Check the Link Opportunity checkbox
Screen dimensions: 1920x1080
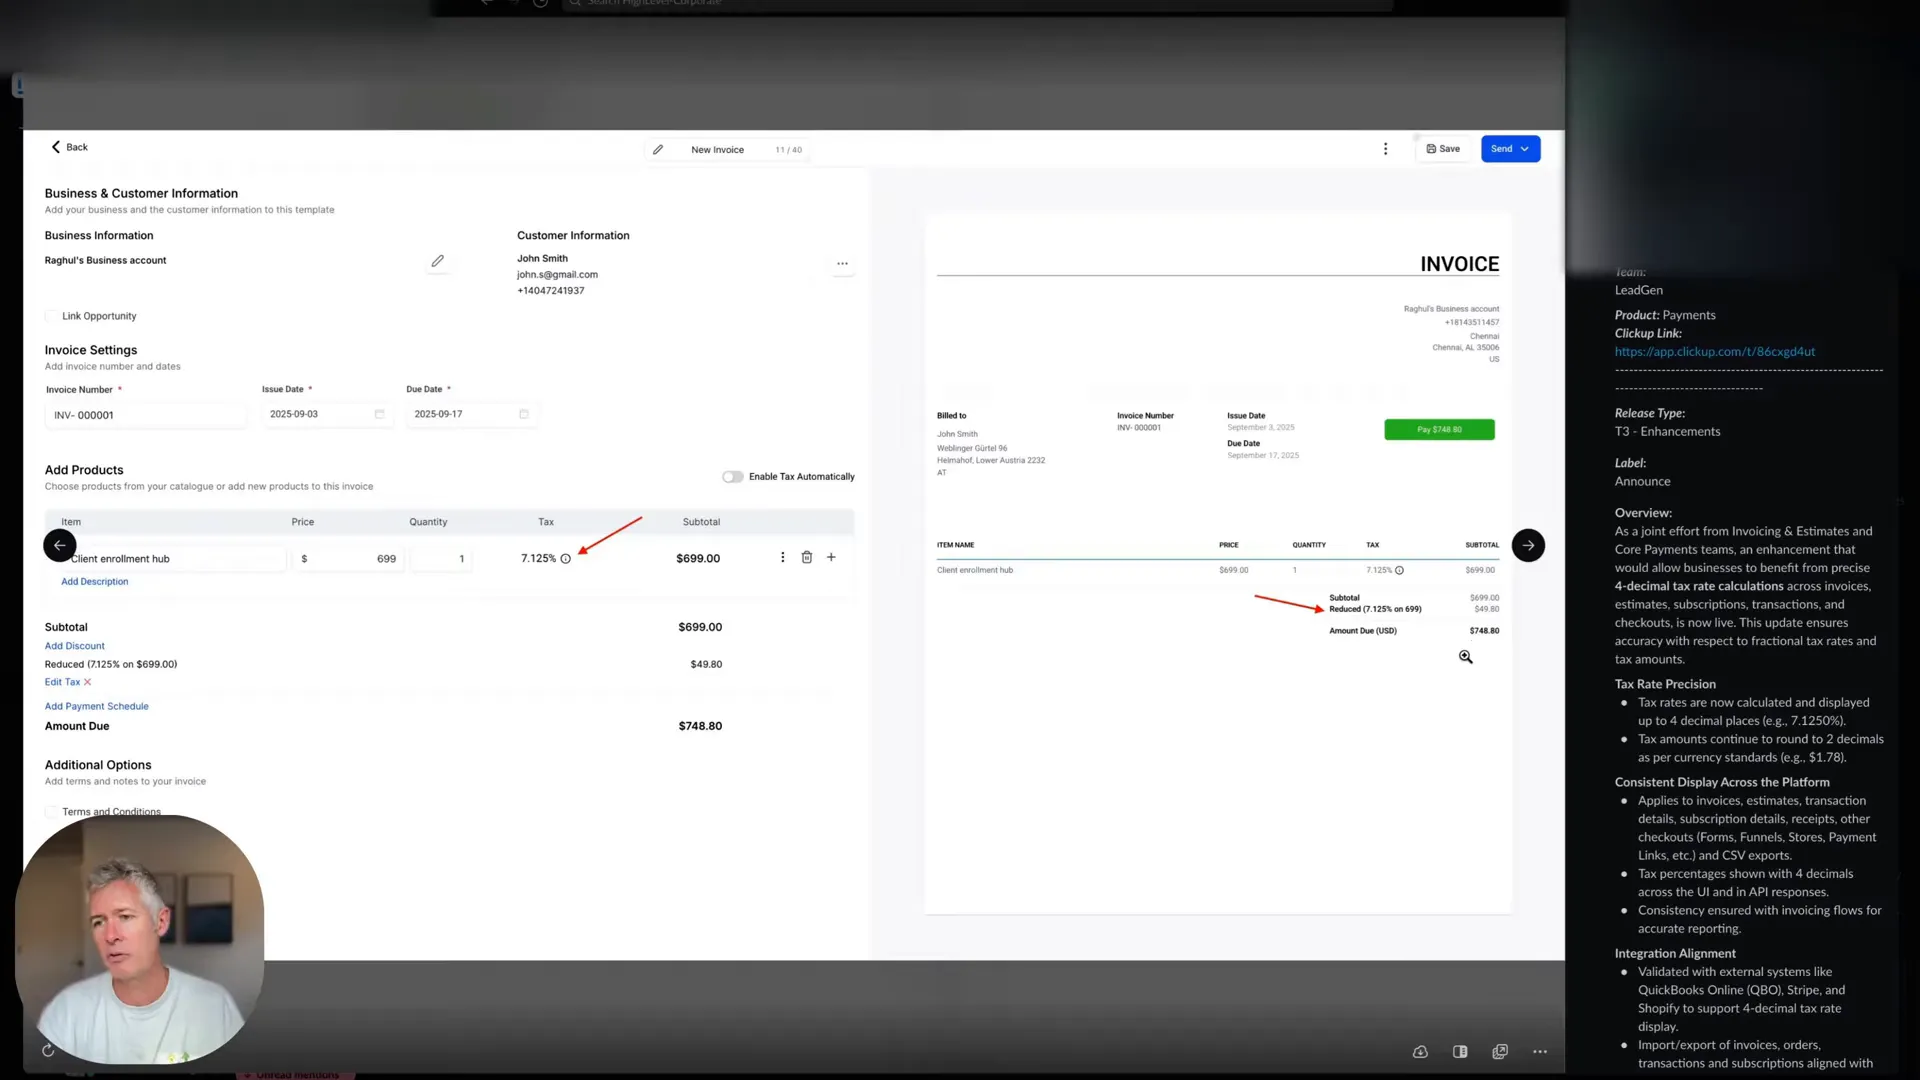coord(52,316)
